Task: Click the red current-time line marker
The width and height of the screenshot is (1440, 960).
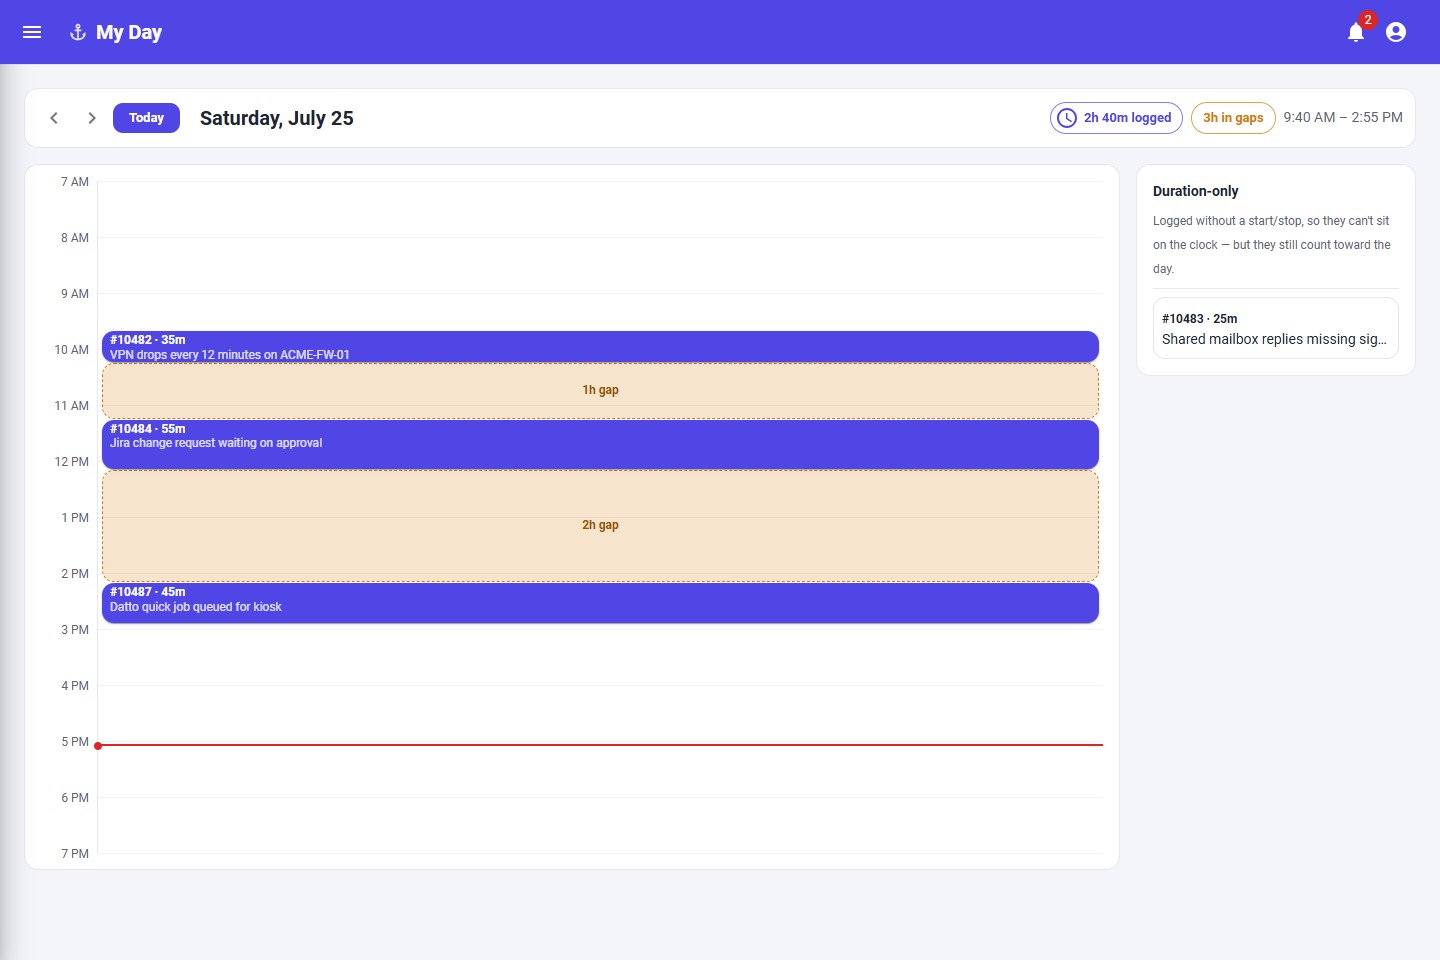Action: point(600,745)
